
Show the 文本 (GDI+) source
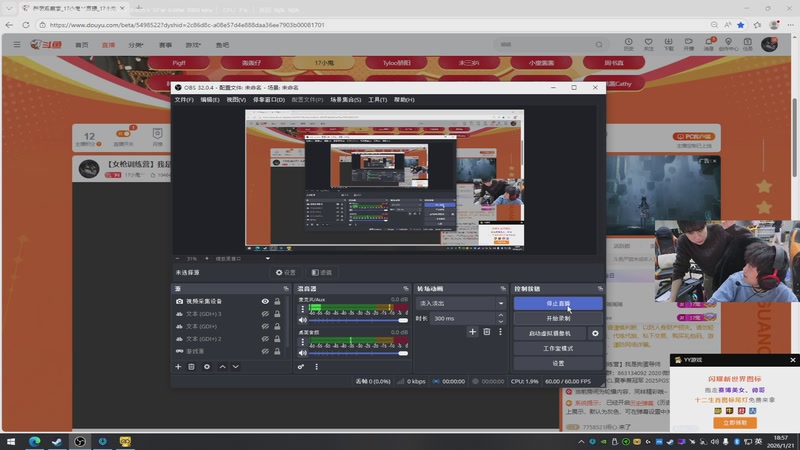click(x=265, y=327)
